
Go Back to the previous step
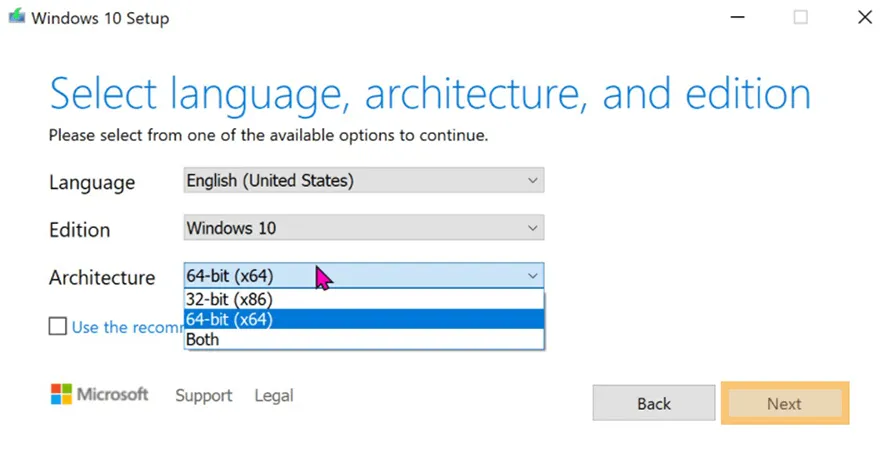[x=654, y=403]
